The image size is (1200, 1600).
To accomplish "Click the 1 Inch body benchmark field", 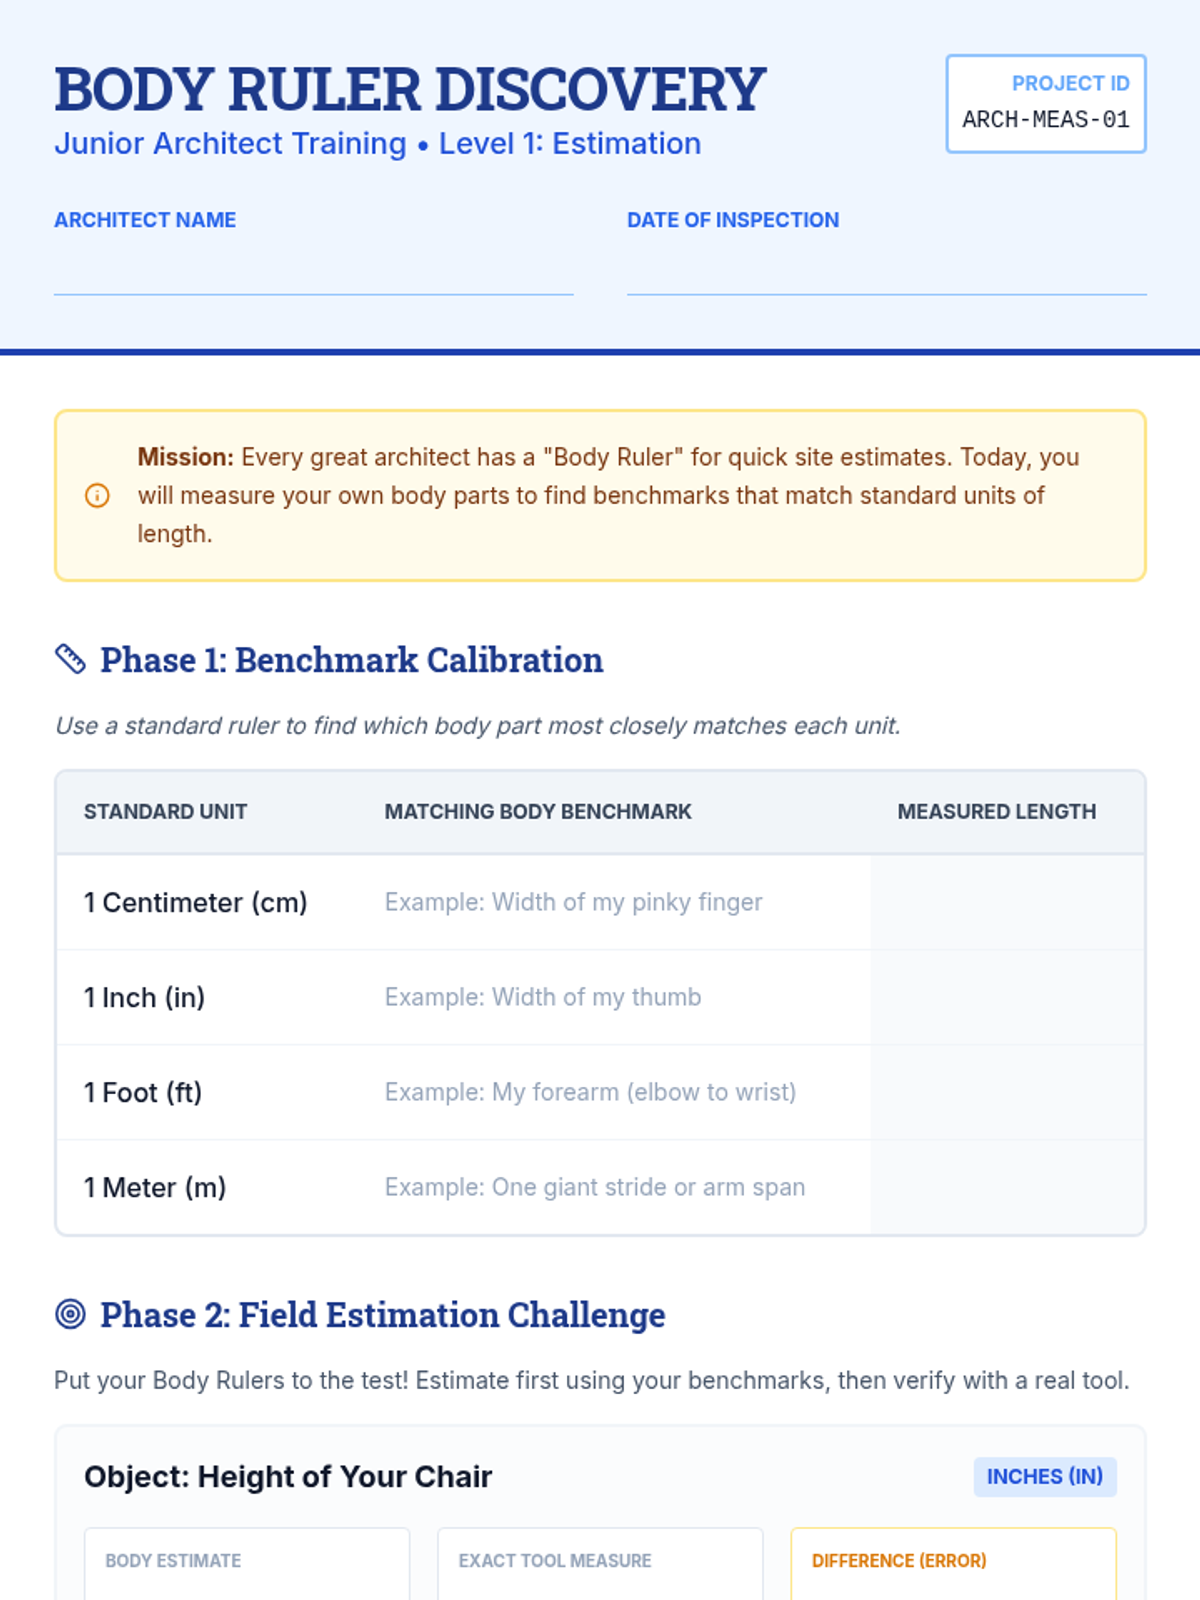I will pos(610,997).
